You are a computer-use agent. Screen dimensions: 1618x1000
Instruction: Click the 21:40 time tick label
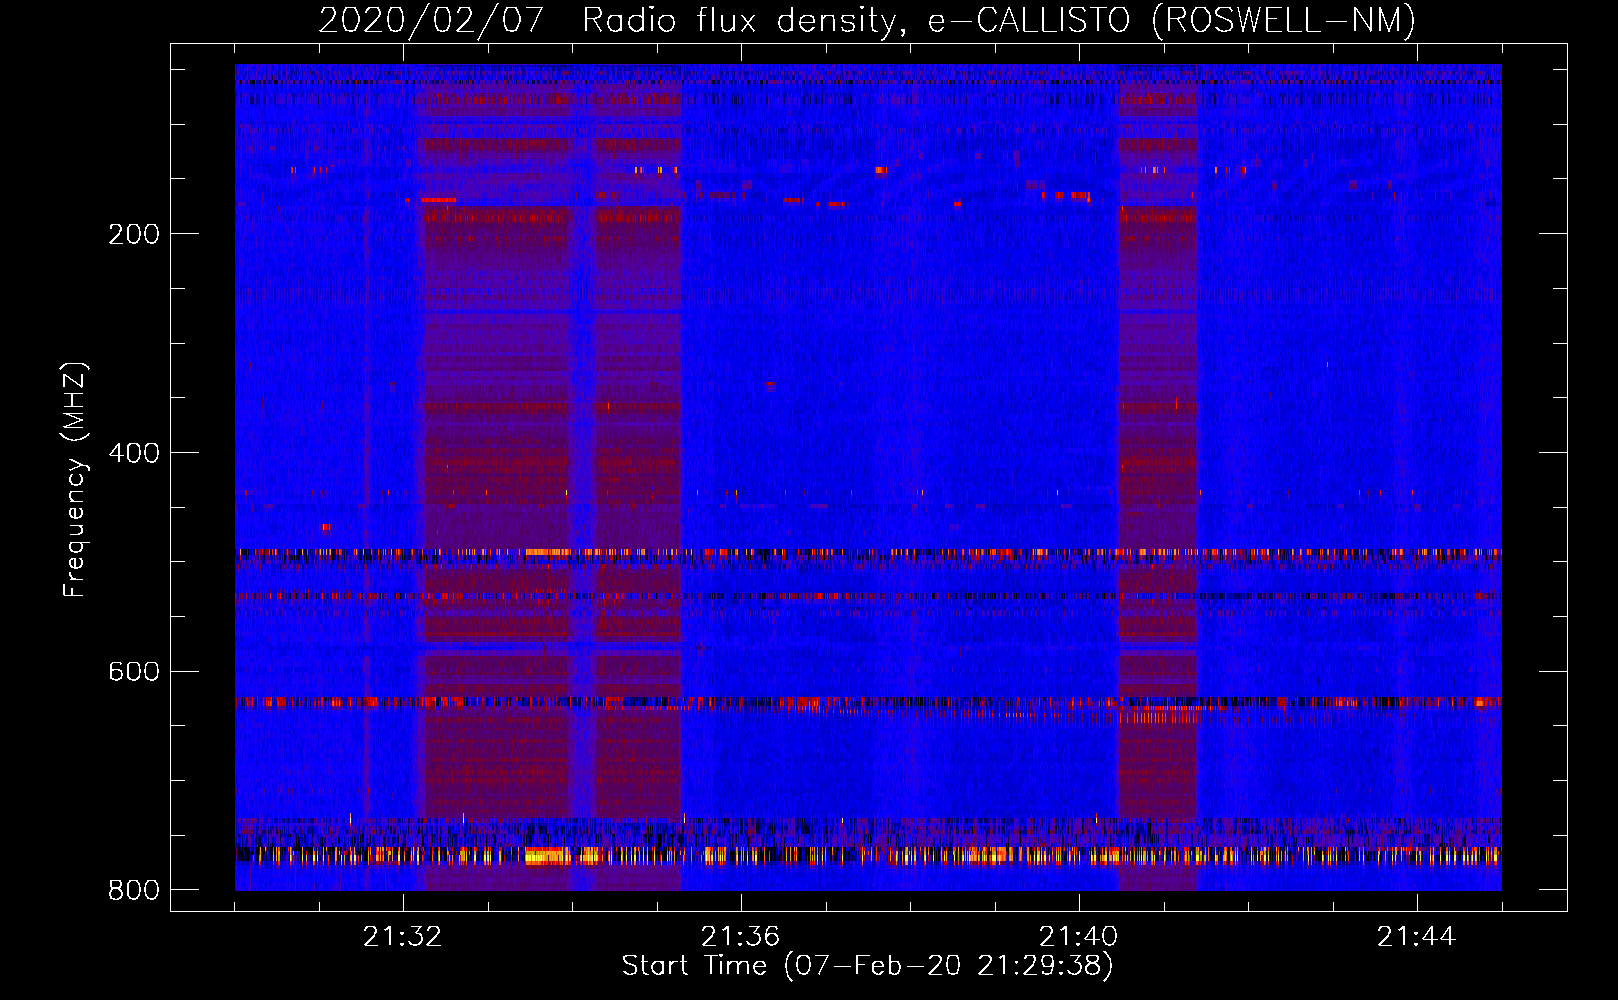(1078, 937)
